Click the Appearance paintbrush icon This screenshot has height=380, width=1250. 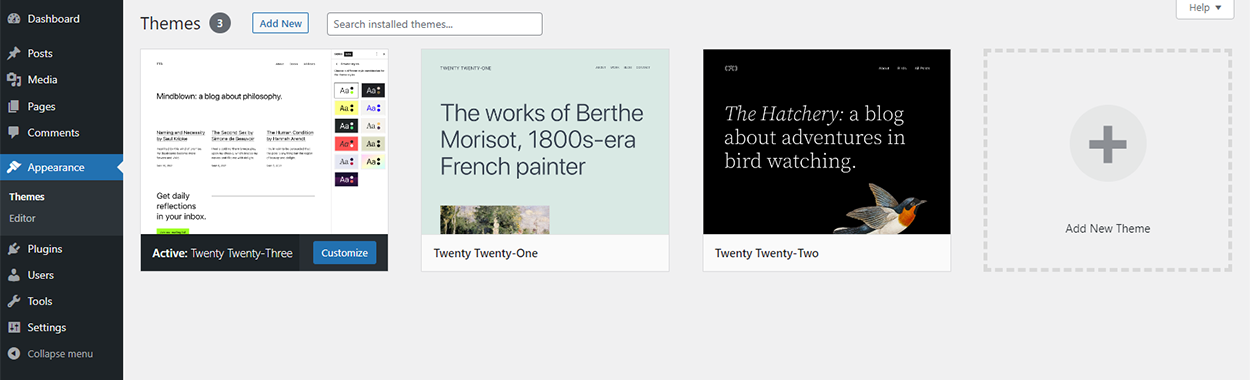(x=14, y=167)
